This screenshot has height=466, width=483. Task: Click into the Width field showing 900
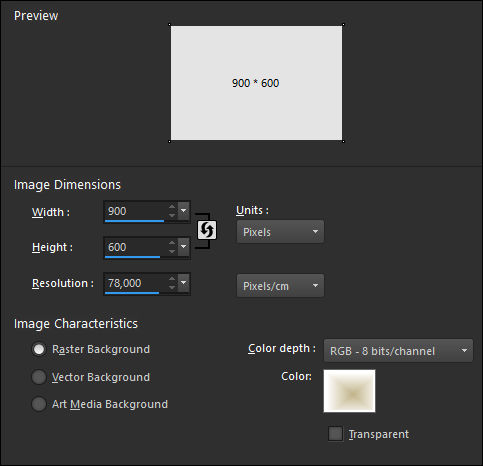(136, 211)
